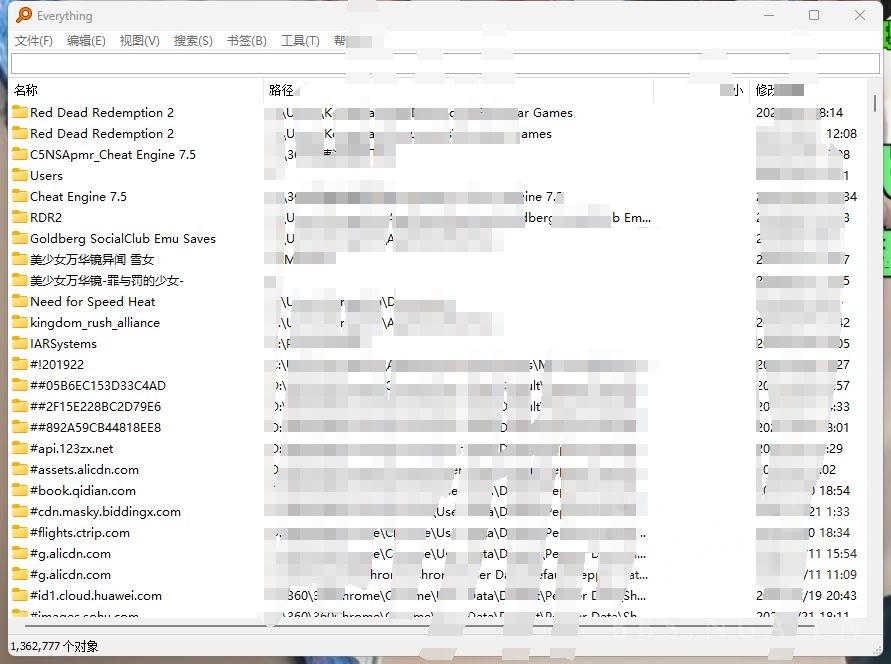Image resolution: width=891 pixels, height=664 pixels.
Task: Click folder icon beside Cheat Engine 7.5
Action: pyautogui.click(x=20, y=196)
